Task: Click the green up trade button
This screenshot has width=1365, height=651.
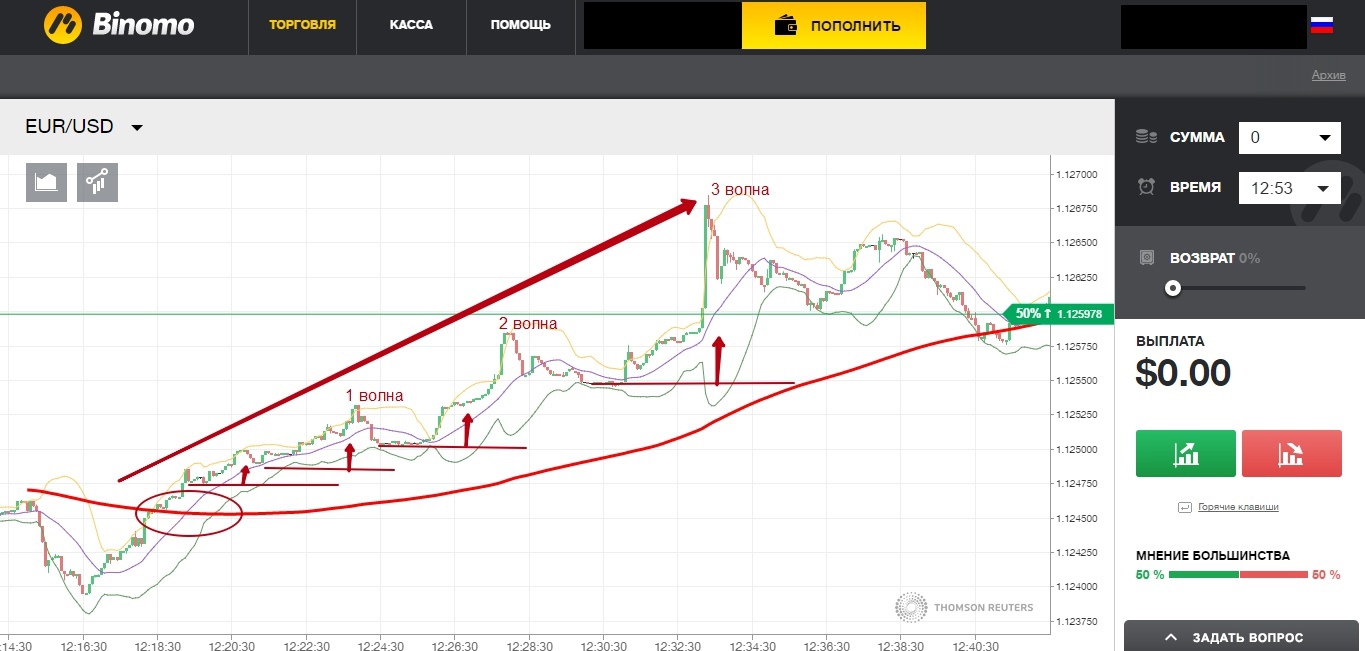Action: point(1186,454)
